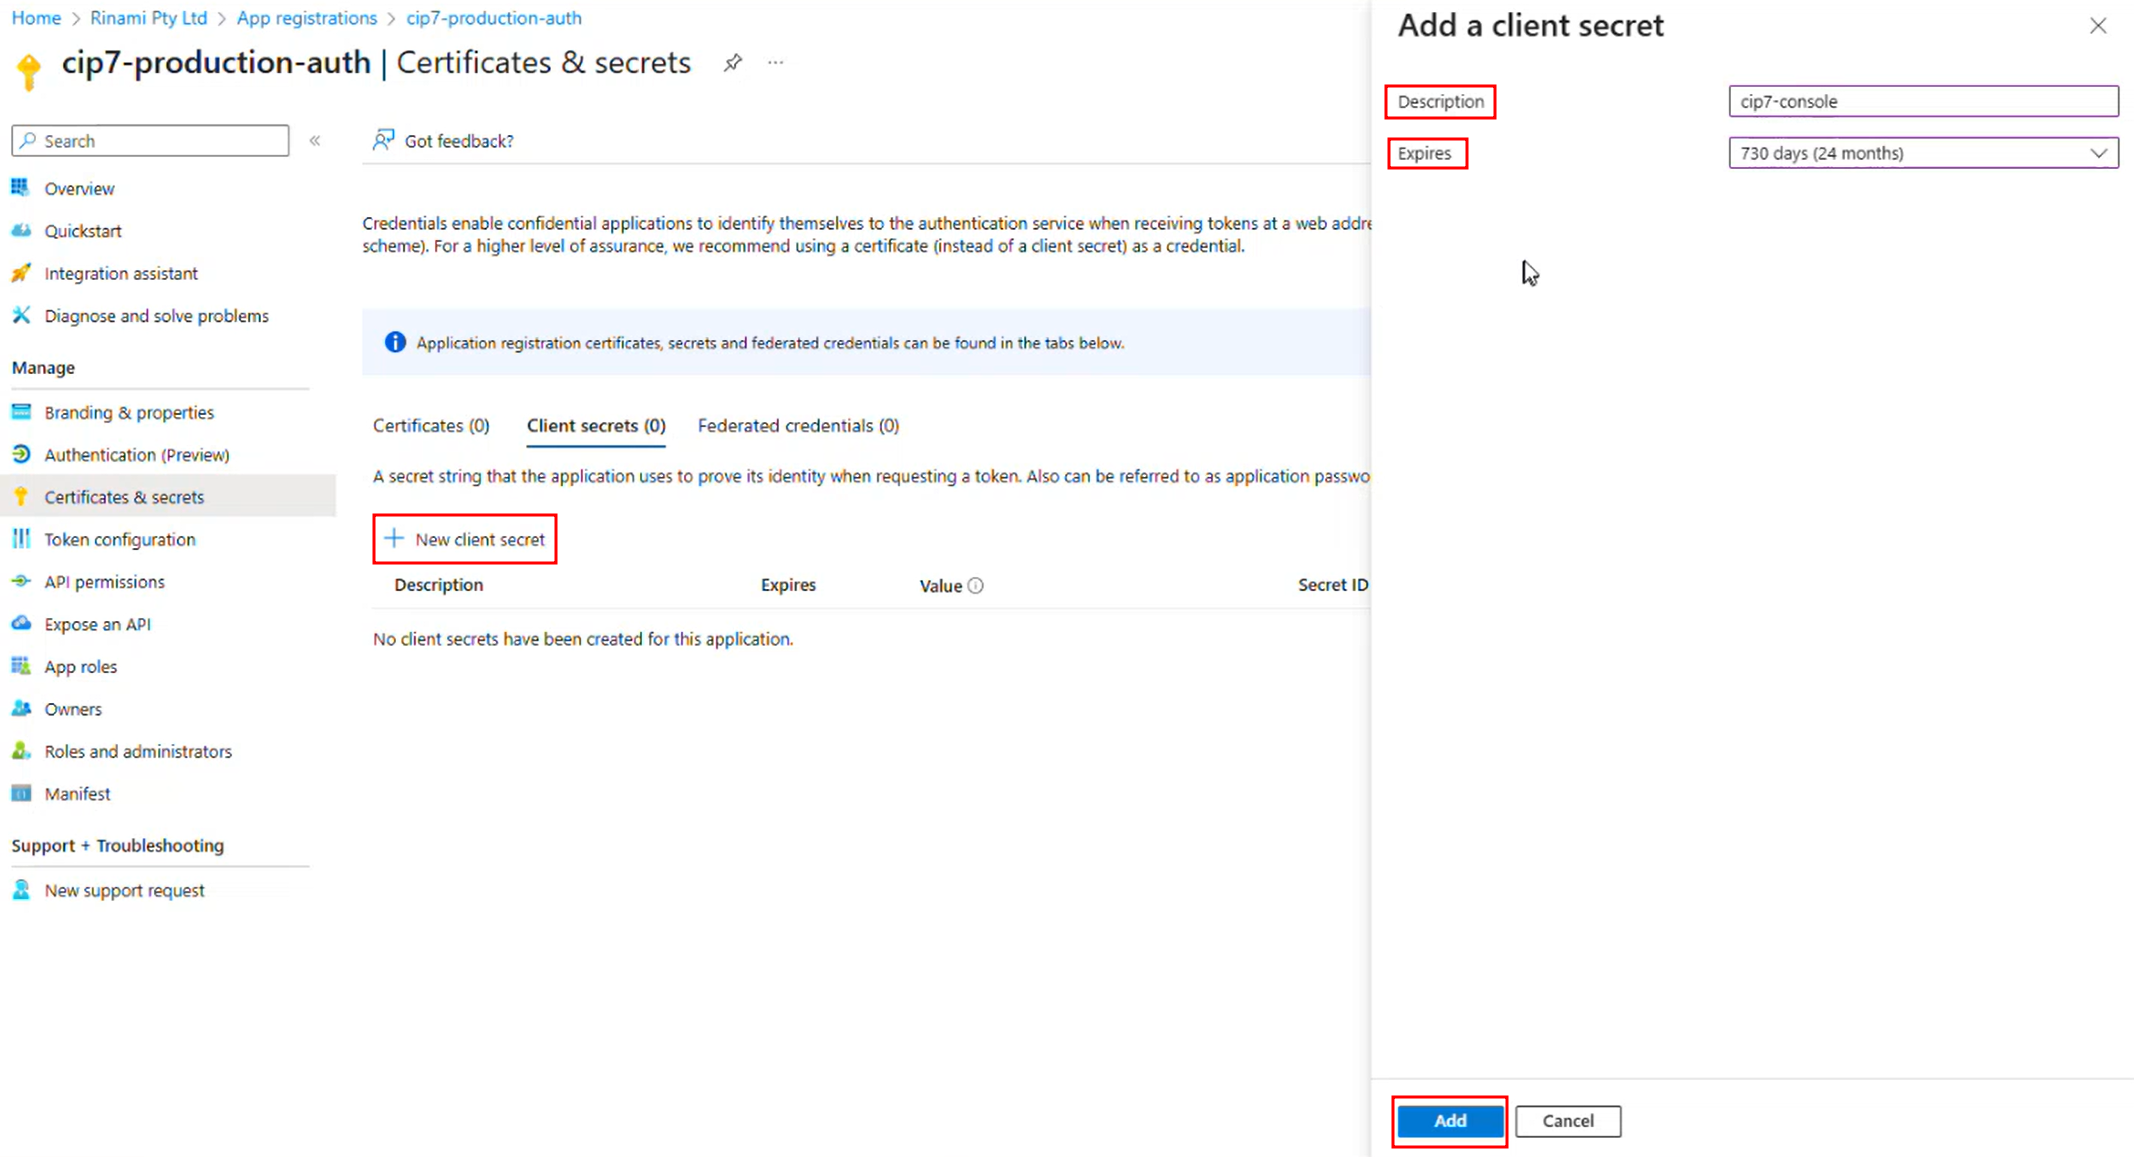Open Overview in the sidebar
The height and width of the screenshot is (1157, 2134).
(x=79, y=188)
